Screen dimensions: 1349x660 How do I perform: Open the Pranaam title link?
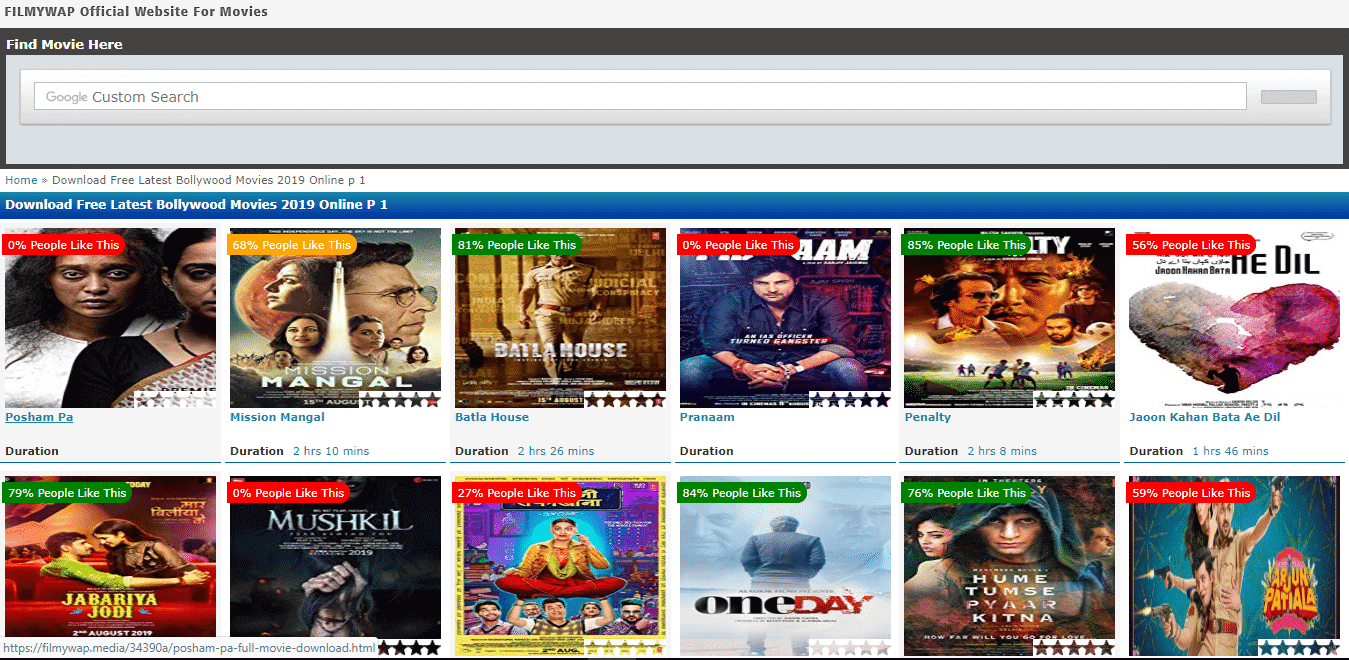[707, 417]
